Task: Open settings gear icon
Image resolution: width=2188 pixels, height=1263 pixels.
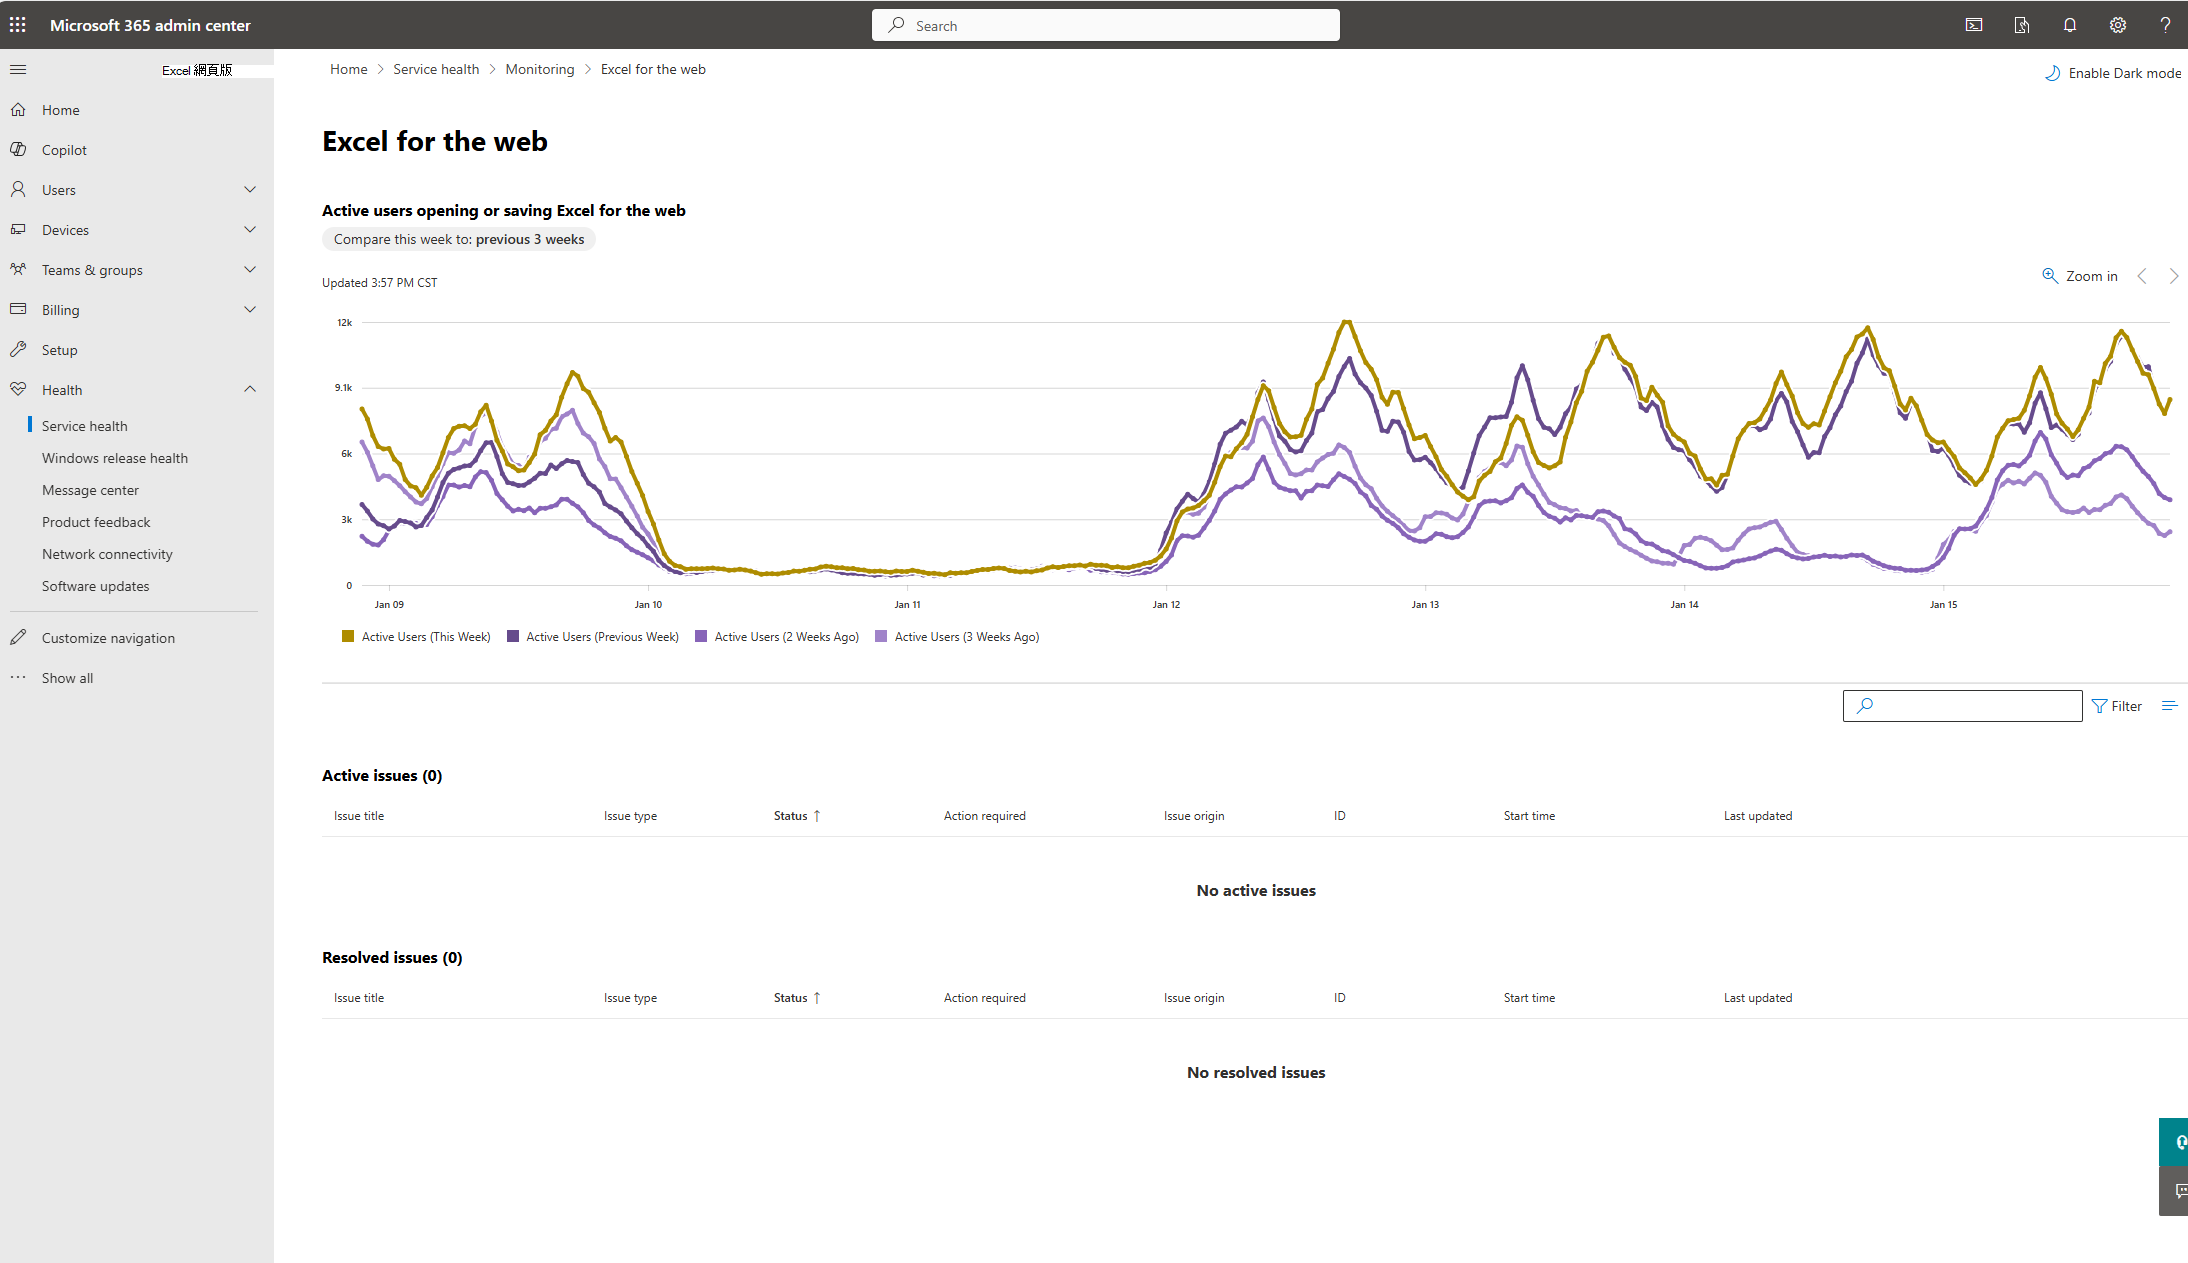Action: click(x=2118, y=25)
